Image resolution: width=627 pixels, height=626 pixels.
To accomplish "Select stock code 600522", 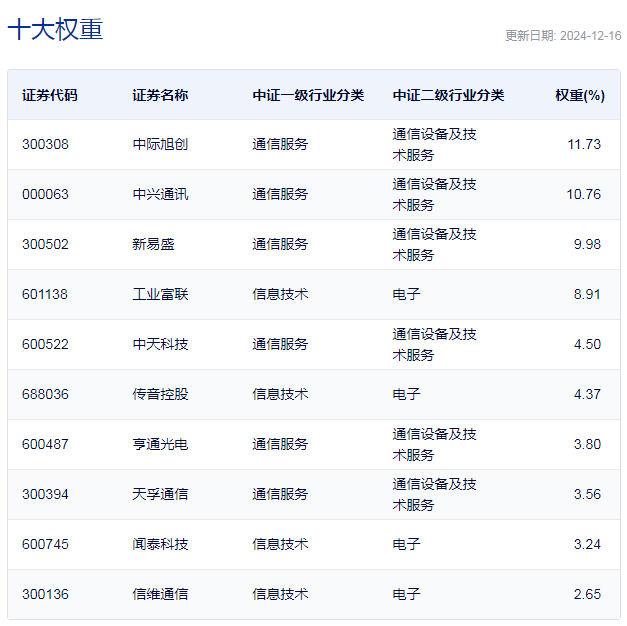I will (45, 344).
